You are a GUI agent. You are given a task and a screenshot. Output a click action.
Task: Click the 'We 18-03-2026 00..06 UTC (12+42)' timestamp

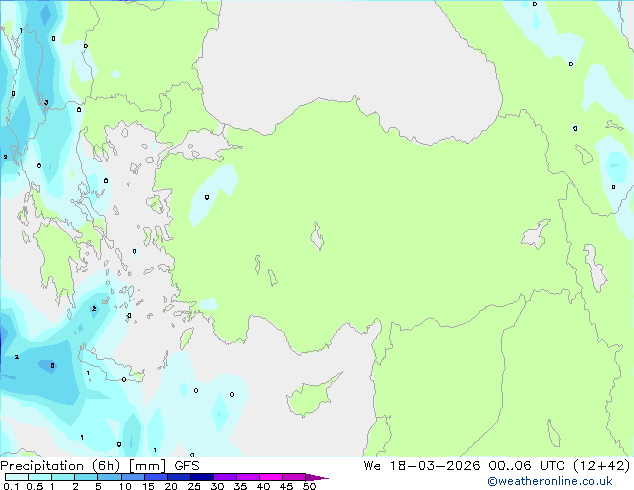497,466
